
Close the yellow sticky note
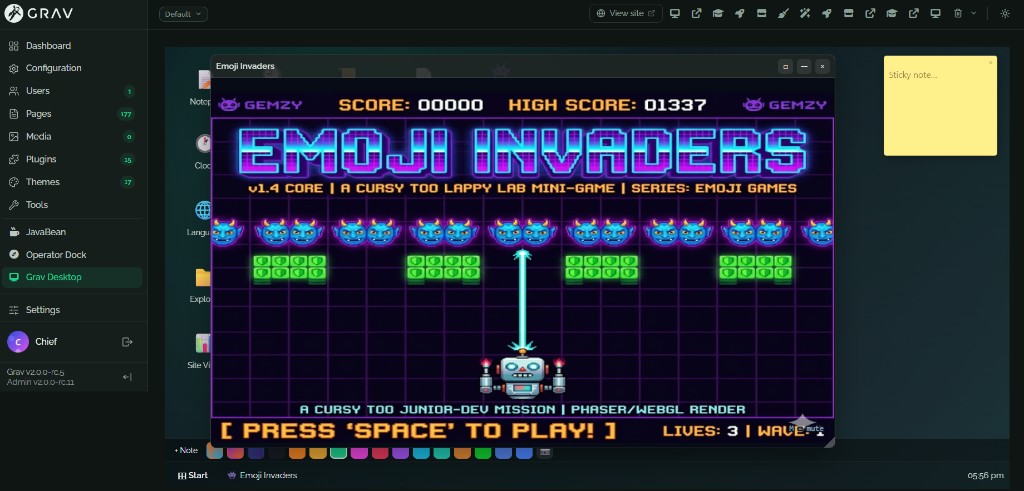pos(990,63)
